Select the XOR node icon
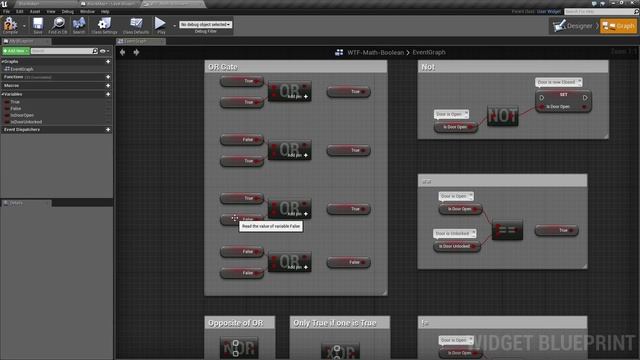Image resolution: width=640 pixels, height=360 pixels. pyautogui.click(x=340, y=352)
